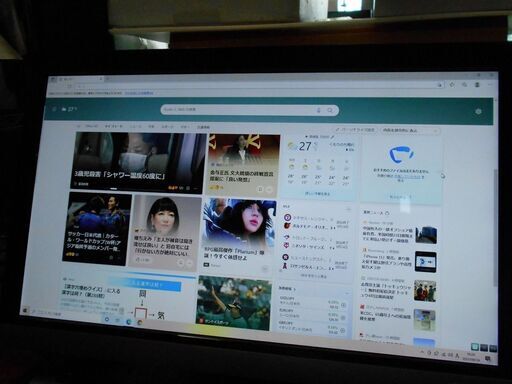Open Google Chrome from the taskbar
Image resolution: width=512 pixels, height=384 pixels.
(140, 323)
